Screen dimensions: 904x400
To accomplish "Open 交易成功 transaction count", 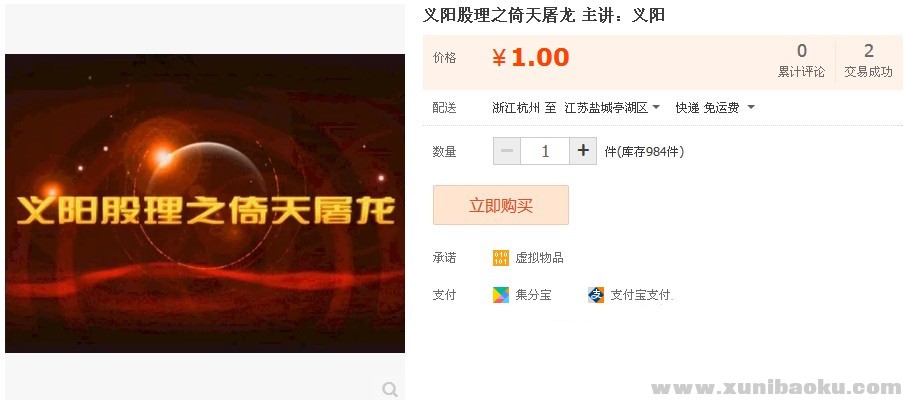I will coord(868,61).
